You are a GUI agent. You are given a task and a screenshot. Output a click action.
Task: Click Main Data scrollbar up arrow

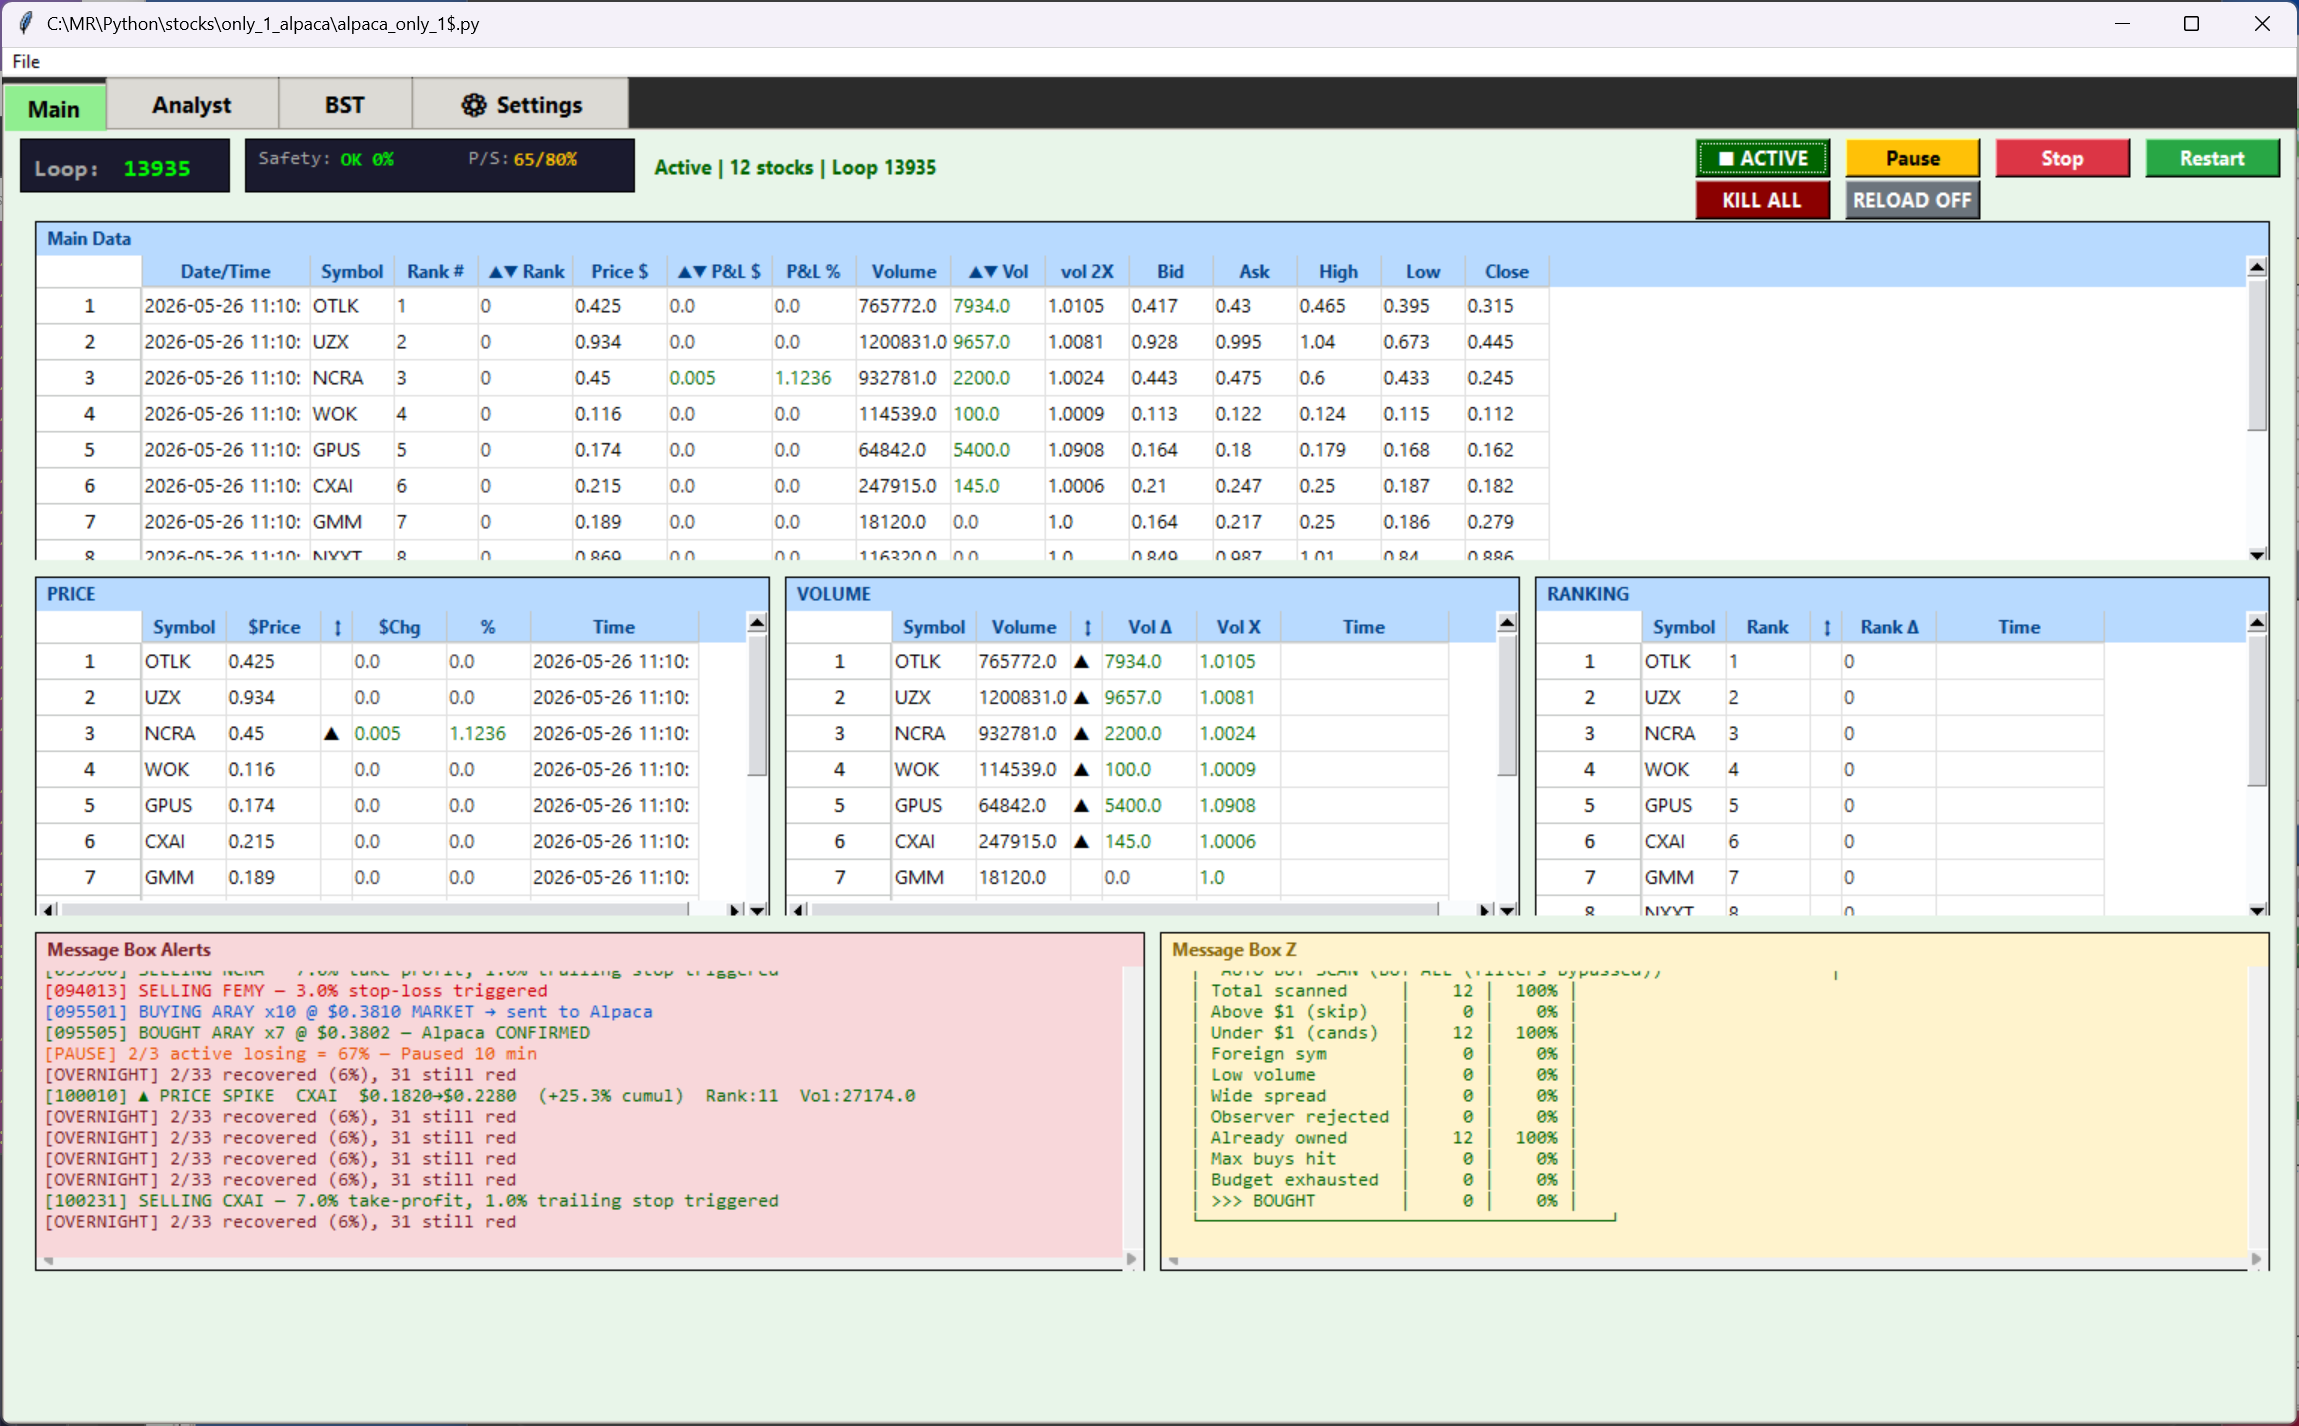[x=2257, y=267]
